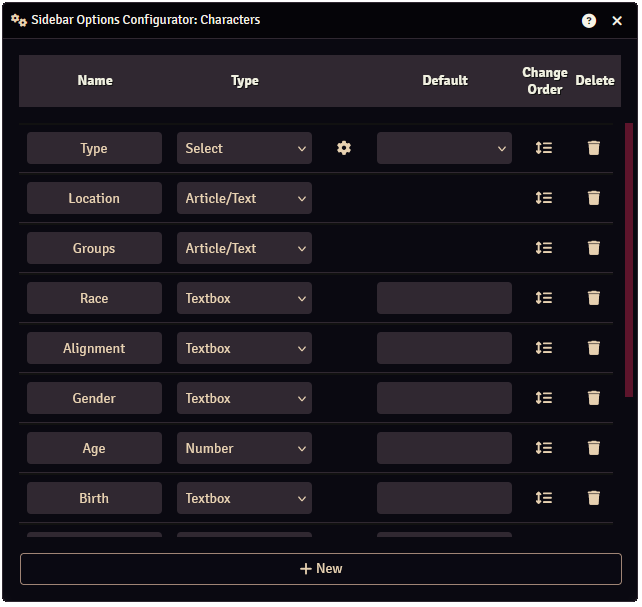
Task: Delete the Type row with trash icon
Action: pyautogui.click(x=593, y=148)
